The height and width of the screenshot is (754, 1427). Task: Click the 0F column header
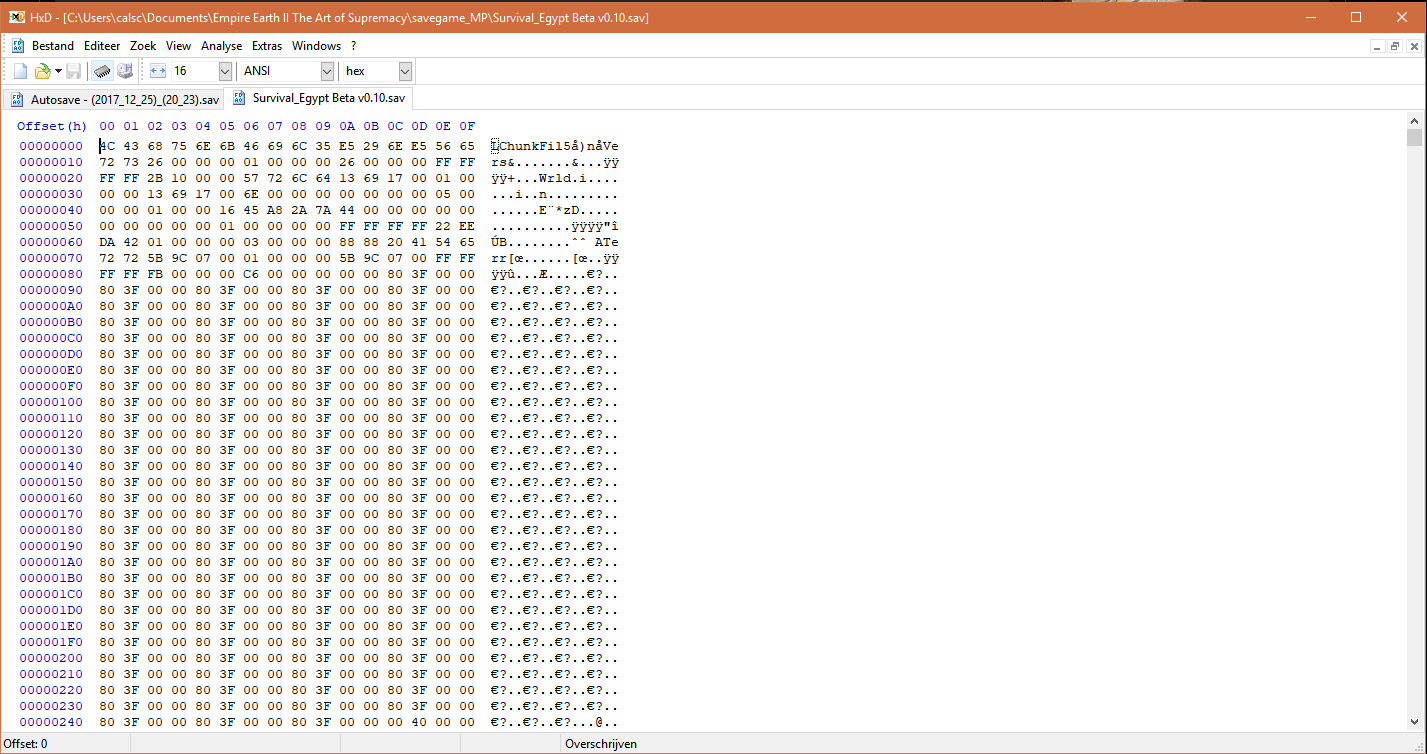pyautogui.click(x=467, y=126)
